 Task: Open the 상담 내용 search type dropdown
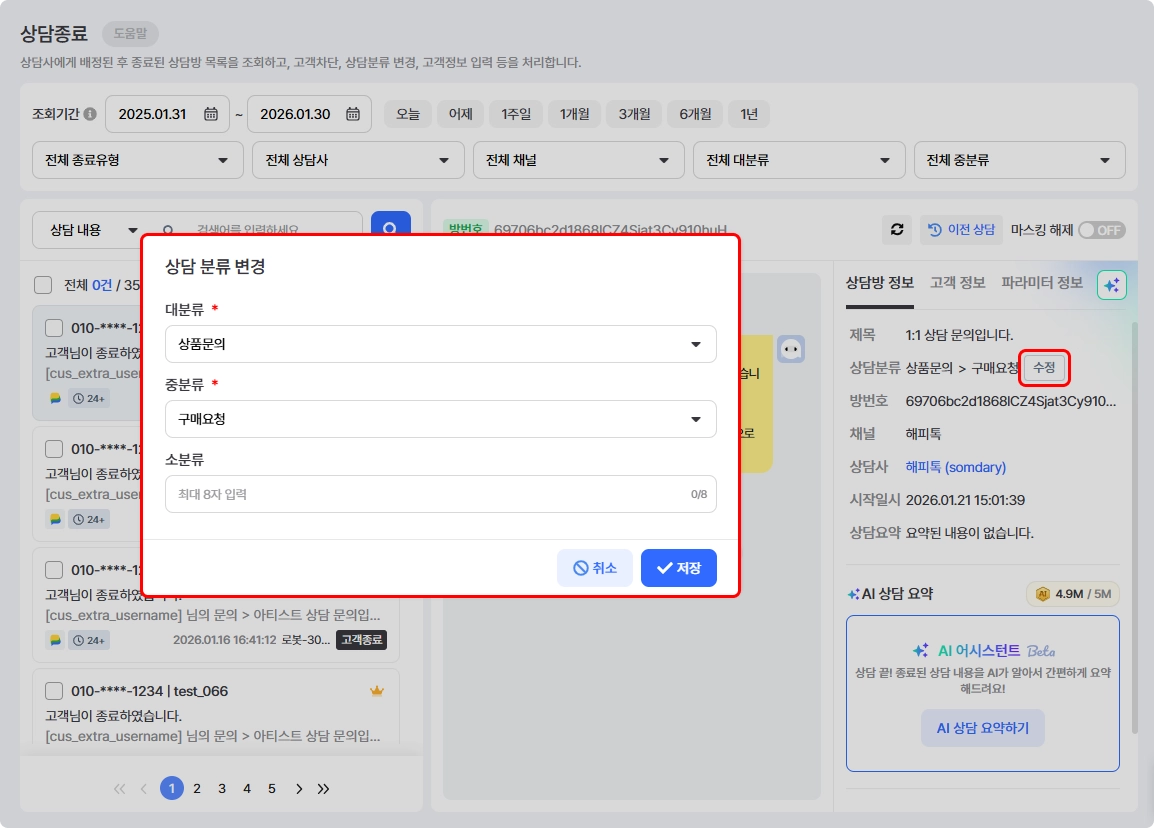(x=93, y=230)
